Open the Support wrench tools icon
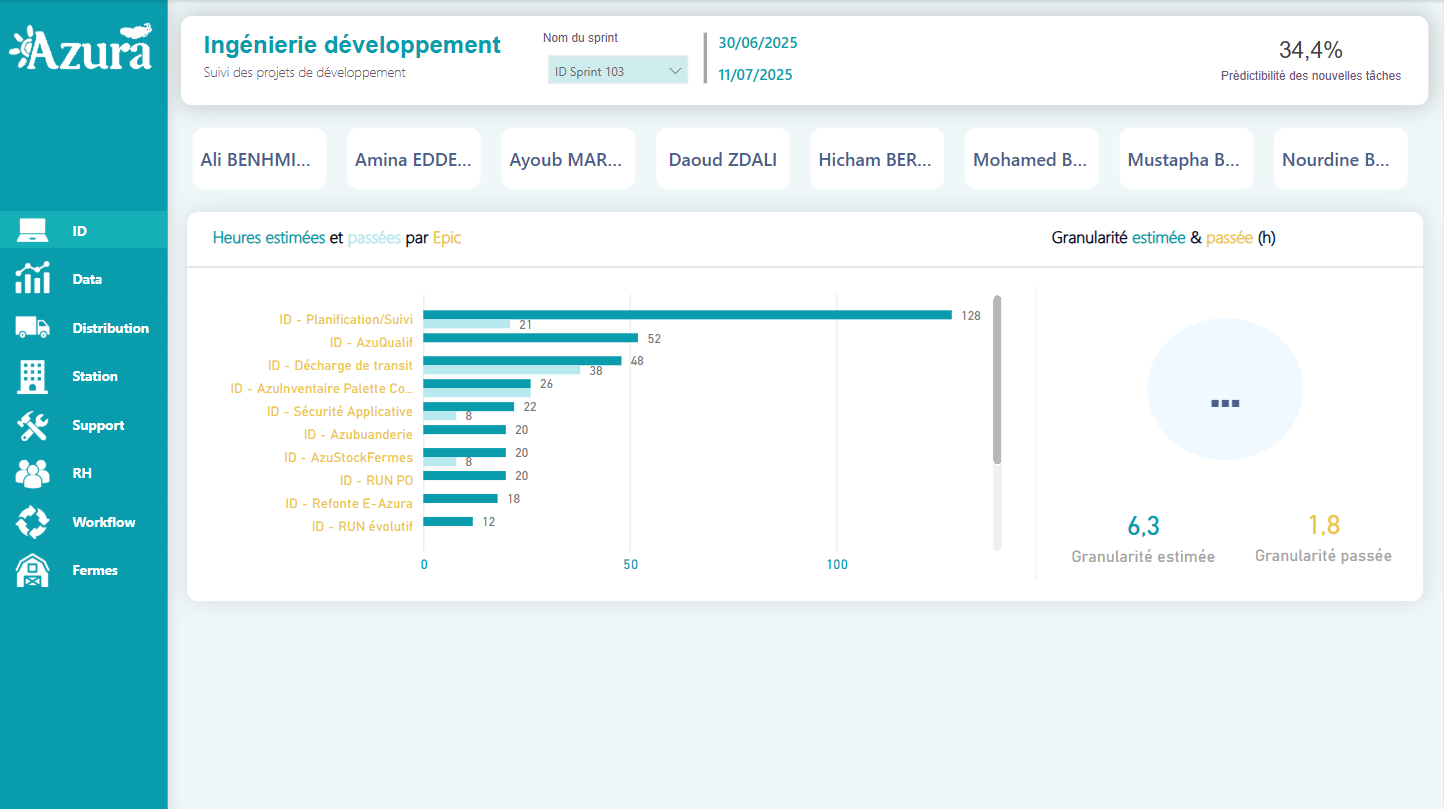This screenshot has width=1444, height=809. [x=32, y=425]
